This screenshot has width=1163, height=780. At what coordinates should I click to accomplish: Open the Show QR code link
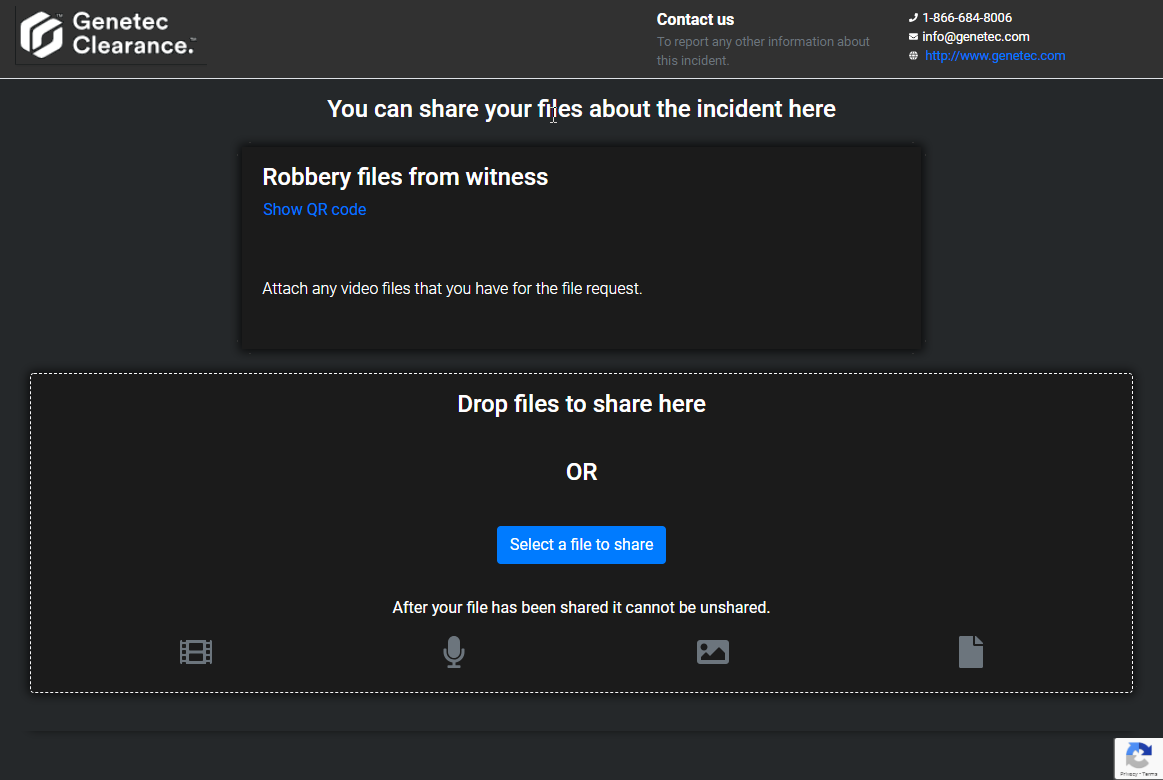pyautogui.click(x=314, y=210)
